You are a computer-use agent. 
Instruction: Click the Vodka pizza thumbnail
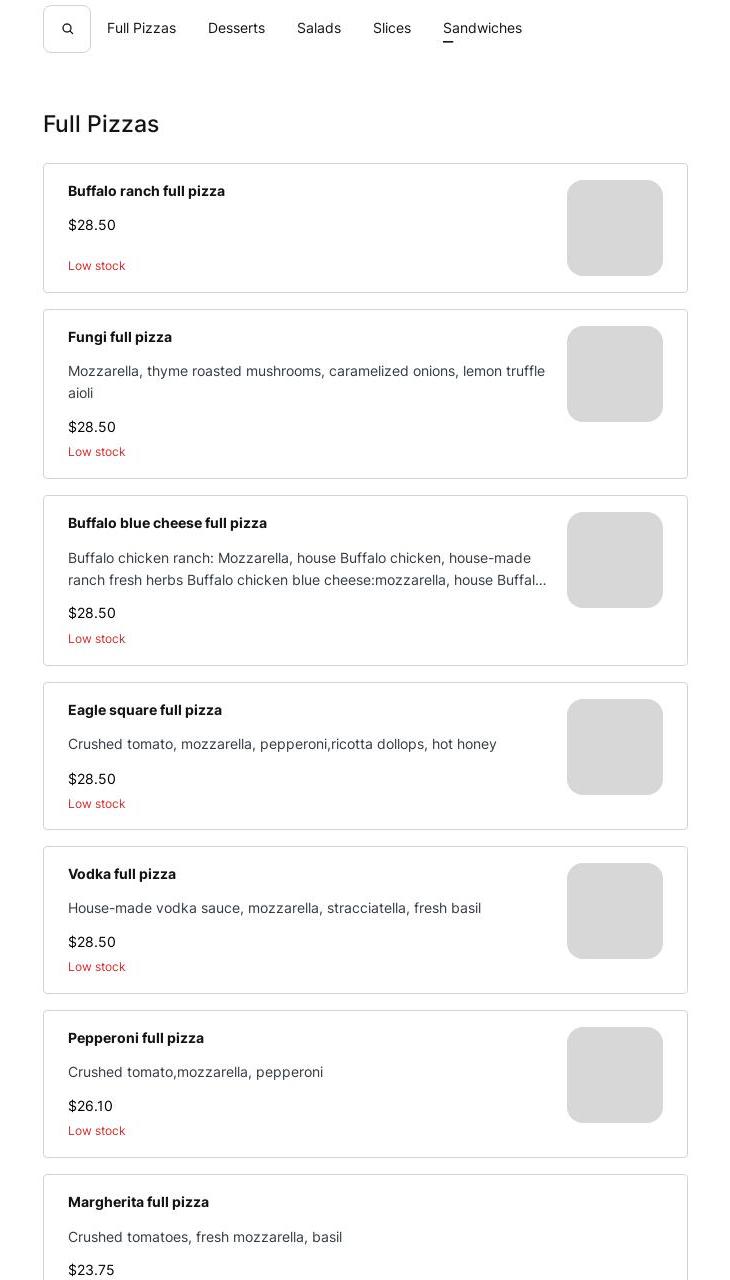pyautogui.click(x=614, y=911)
